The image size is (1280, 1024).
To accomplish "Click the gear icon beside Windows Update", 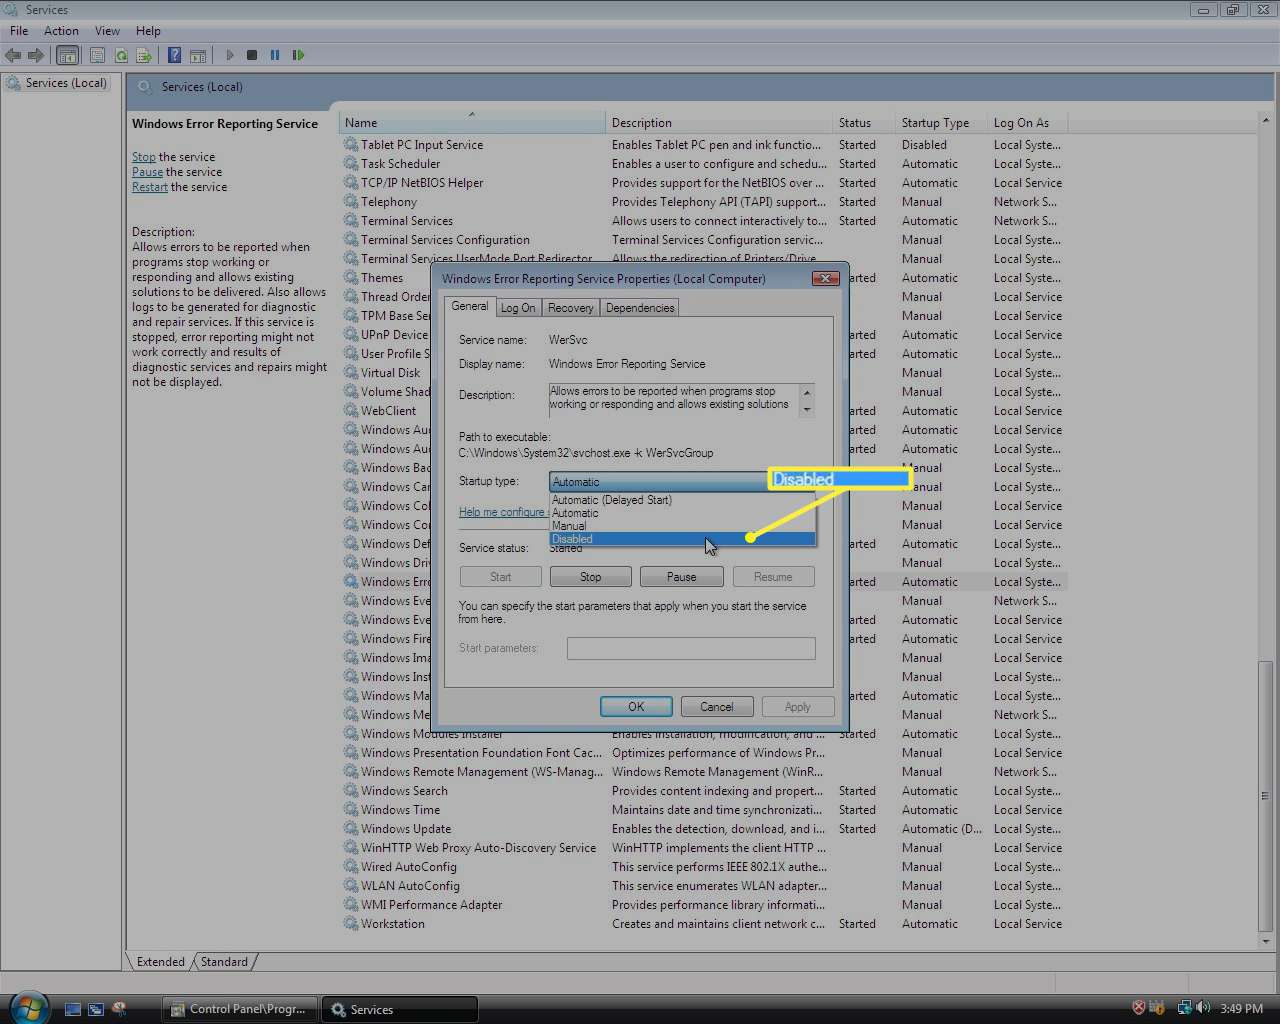I will [x=351, y=829].
